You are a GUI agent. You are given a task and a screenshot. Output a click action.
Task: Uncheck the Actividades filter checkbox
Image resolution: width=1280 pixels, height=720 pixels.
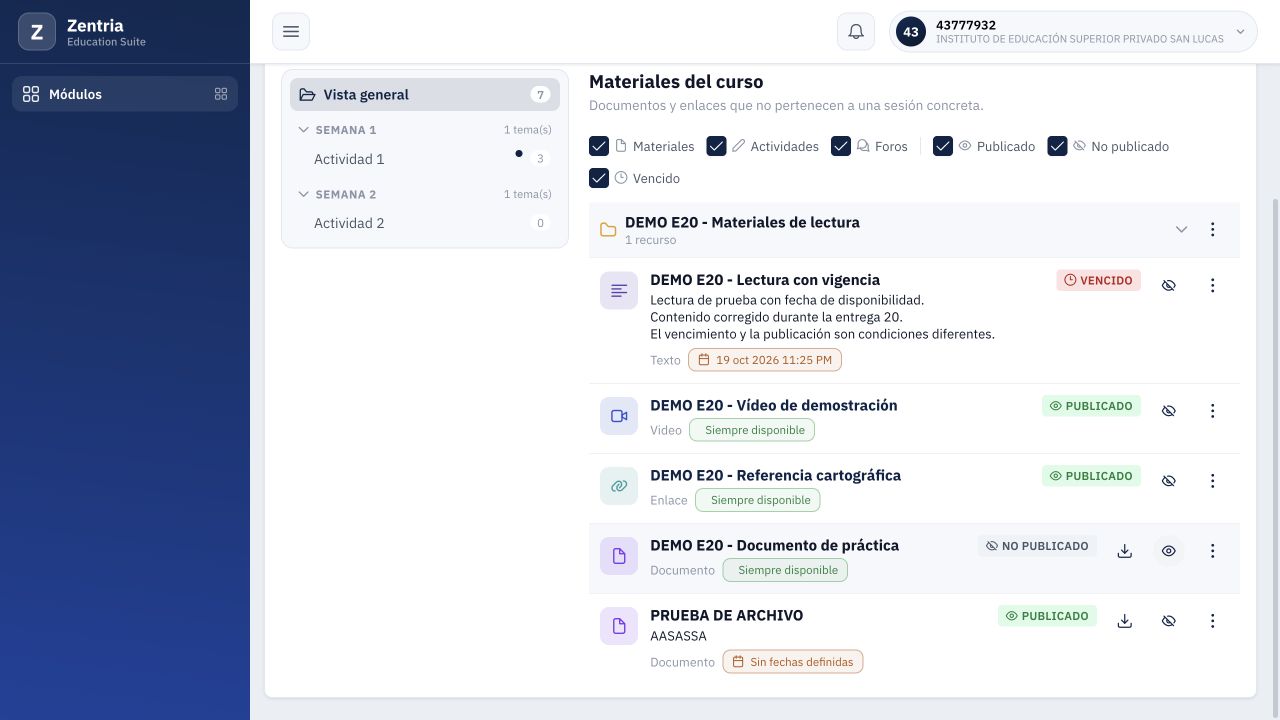(717, 146)
